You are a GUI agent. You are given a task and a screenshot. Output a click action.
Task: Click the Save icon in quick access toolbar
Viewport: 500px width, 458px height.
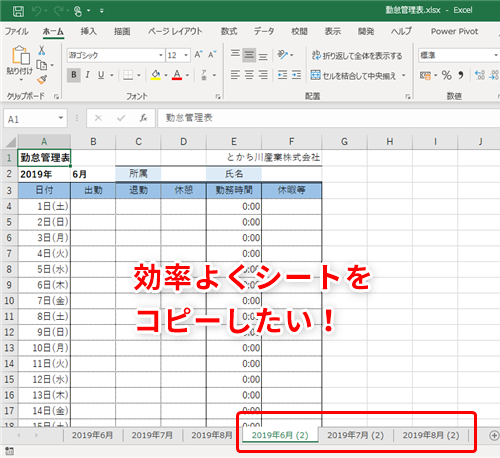[x=18, y=11]
